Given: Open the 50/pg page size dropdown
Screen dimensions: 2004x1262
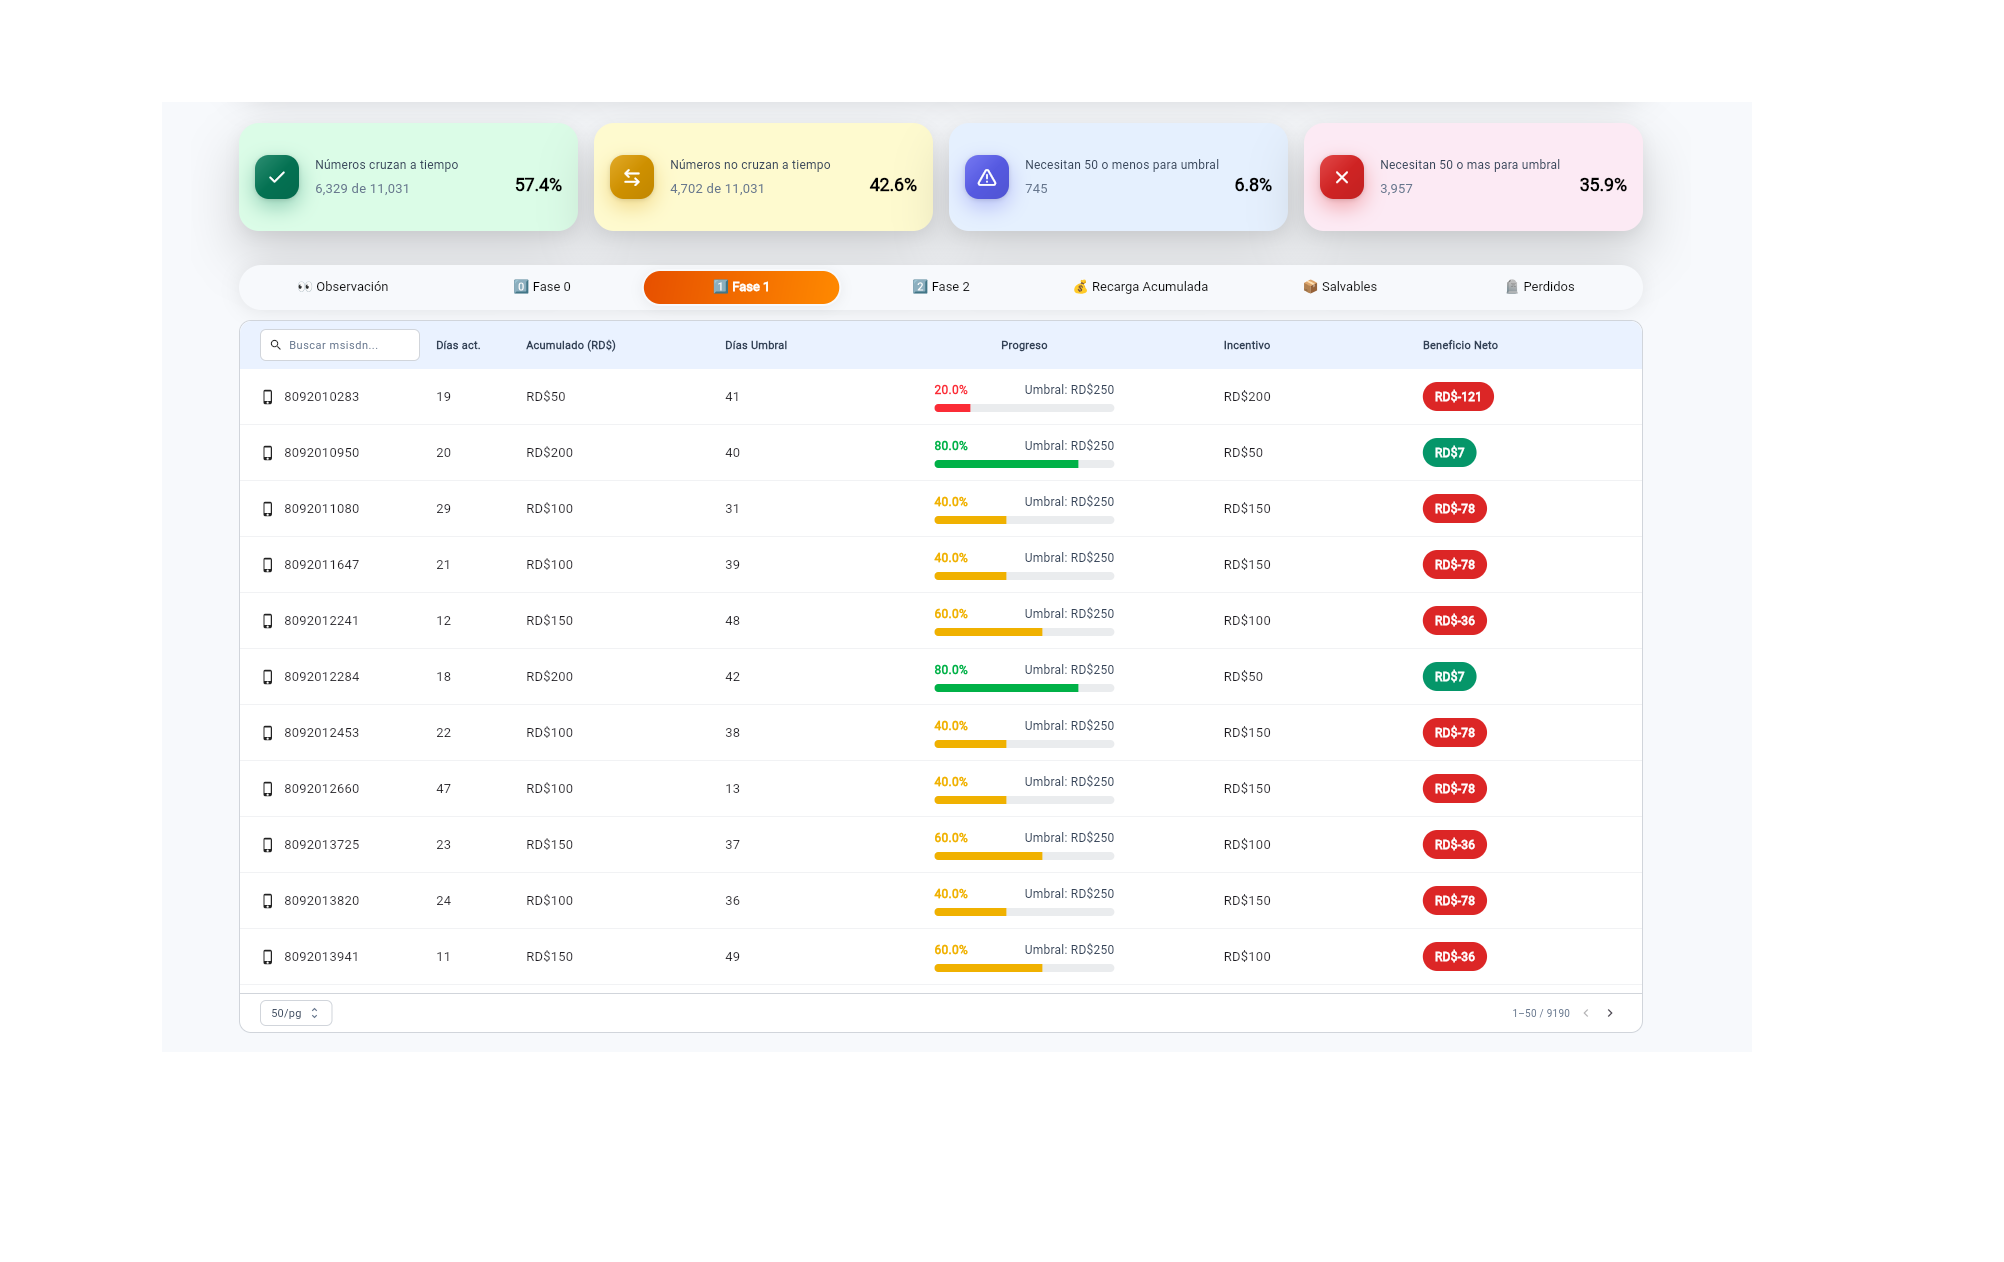Looking at the screenshot, I should click(295, 1013).
